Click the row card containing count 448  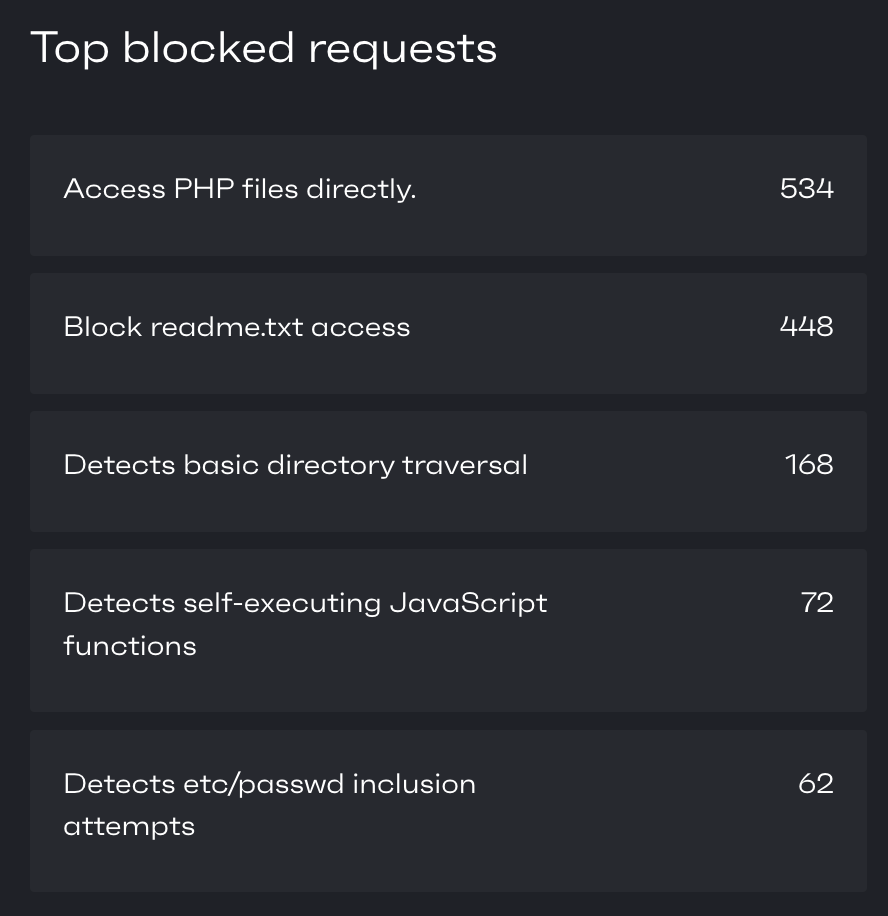point(448,334)
